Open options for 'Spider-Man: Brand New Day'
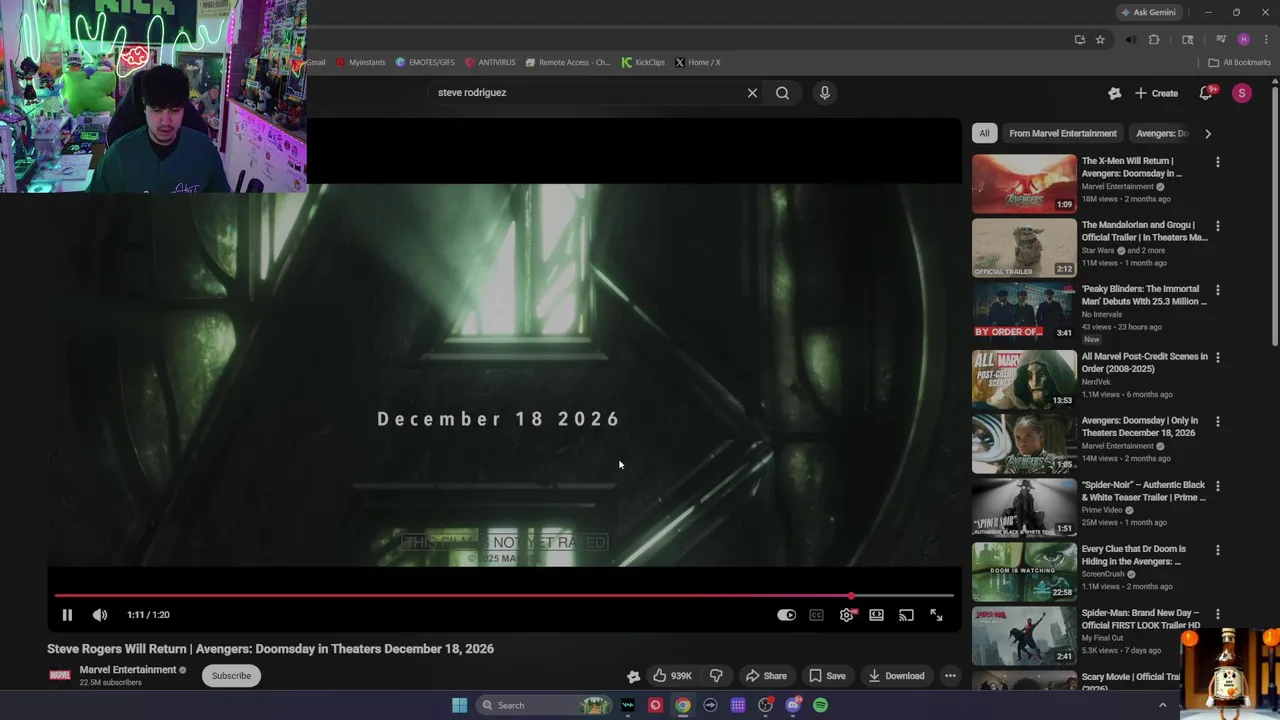The image size is (1280, 720). pos(1217,614)
